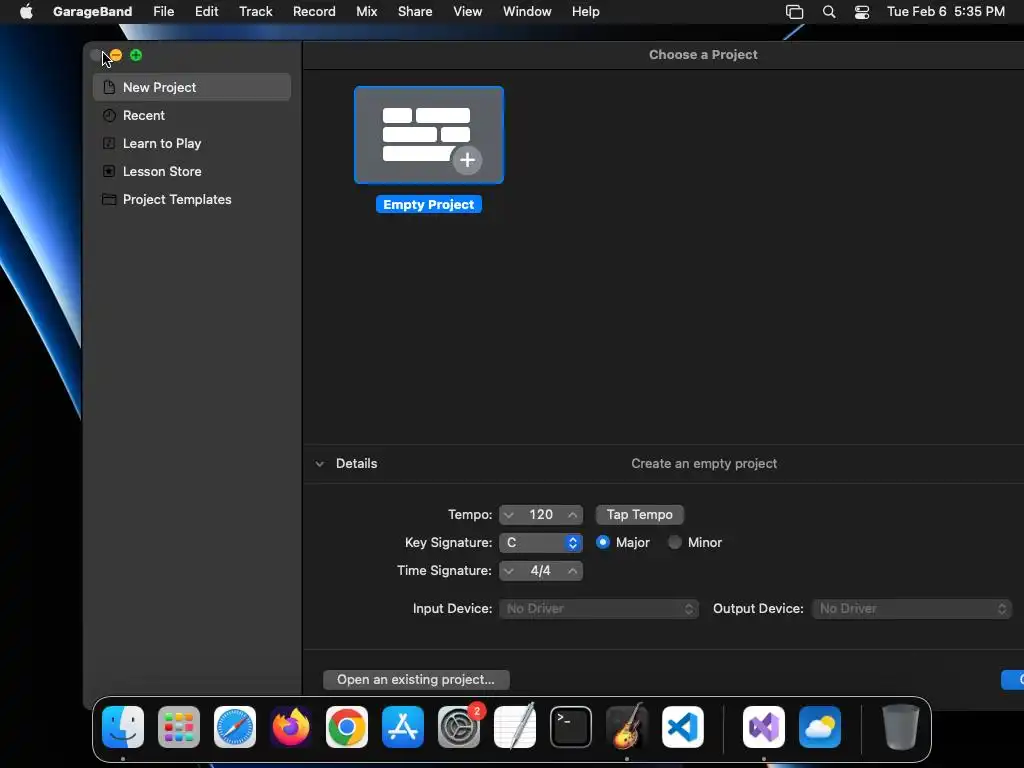
Task: Decrease tempo with down arrow
Action: [x=509, y=515]
